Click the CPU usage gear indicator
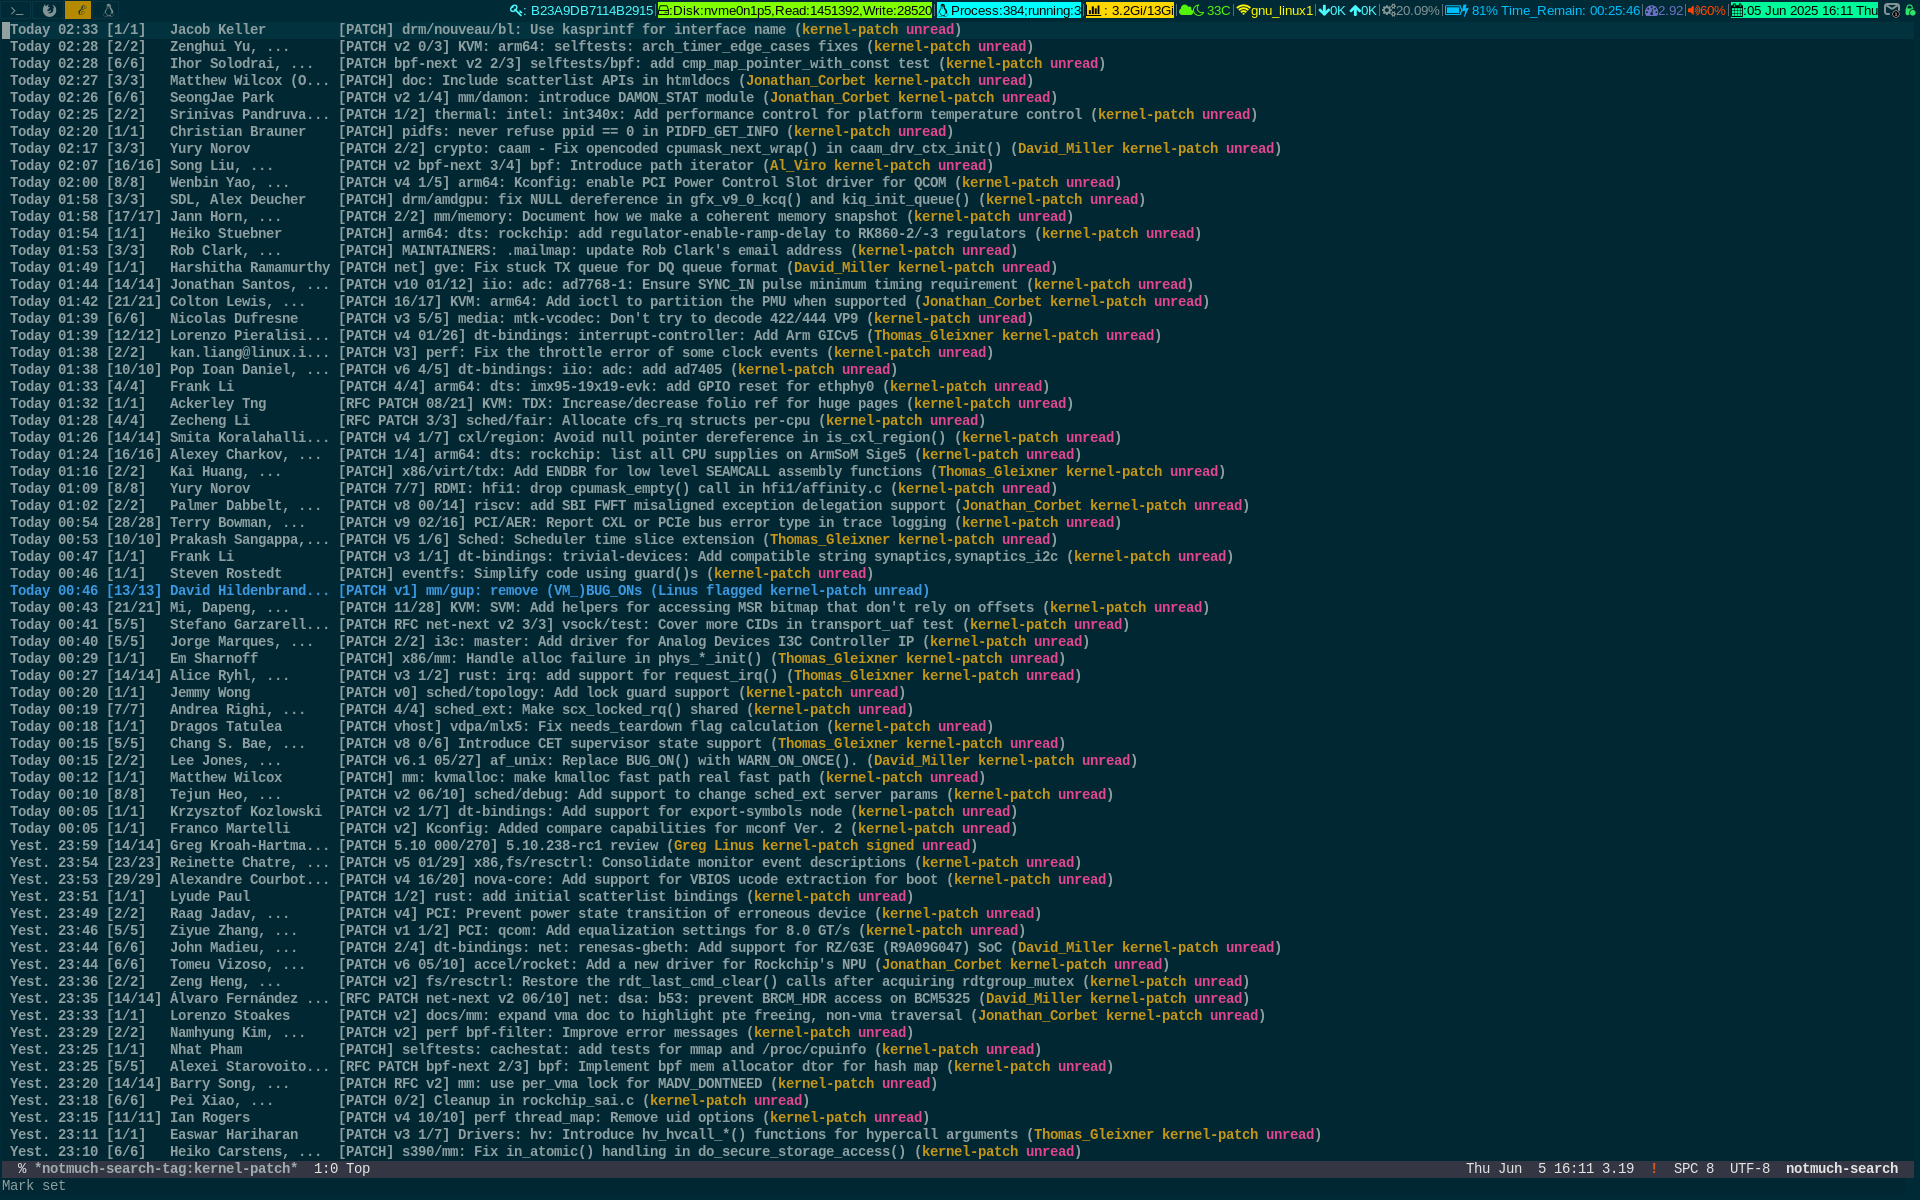1920x1200 pixels. pyautogui.click(x=1411, y=10)
